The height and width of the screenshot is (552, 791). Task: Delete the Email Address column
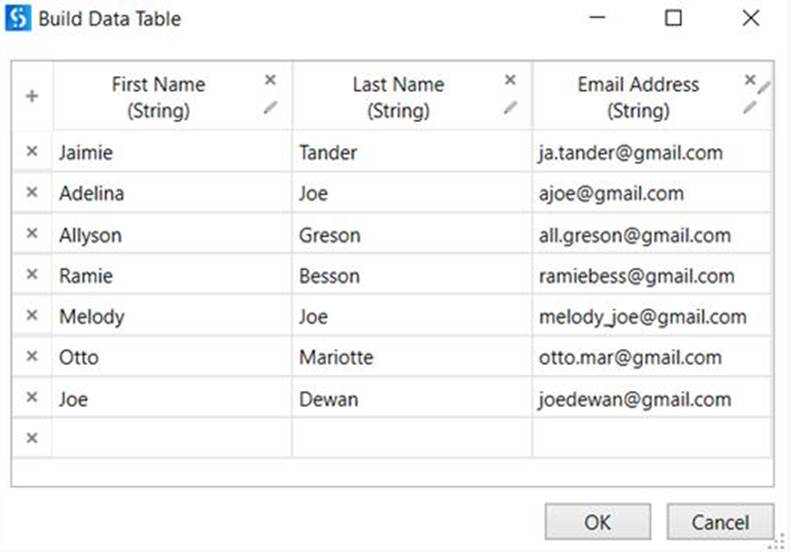750,80
